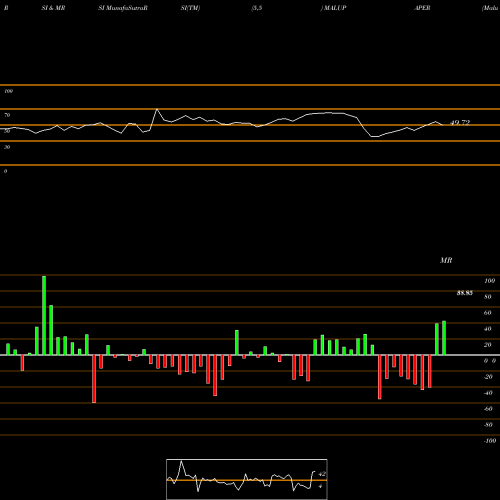The image size is (500, 500).
Task: Open the mini overview chart at the bottom
Action: [247, 479]
